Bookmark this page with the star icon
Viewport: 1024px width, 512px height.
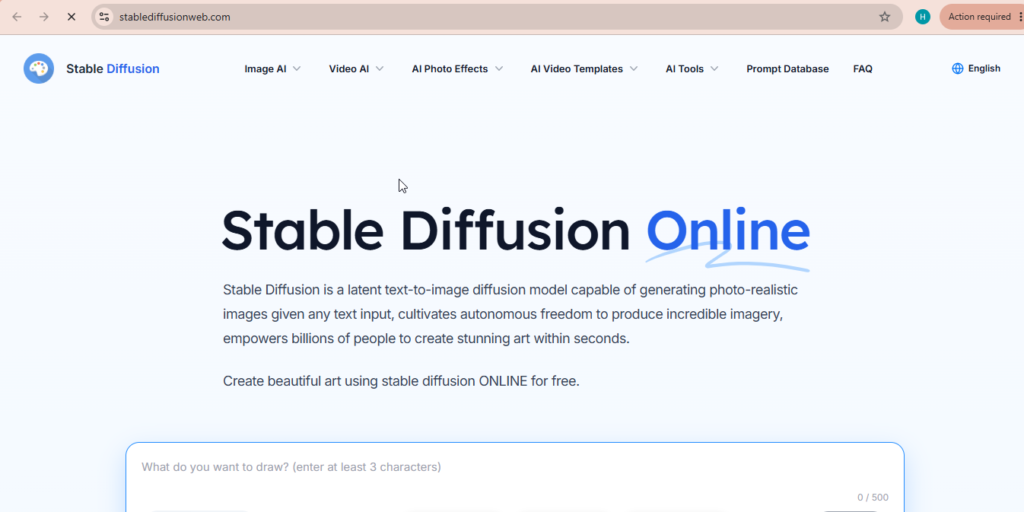tap(884, 17)
